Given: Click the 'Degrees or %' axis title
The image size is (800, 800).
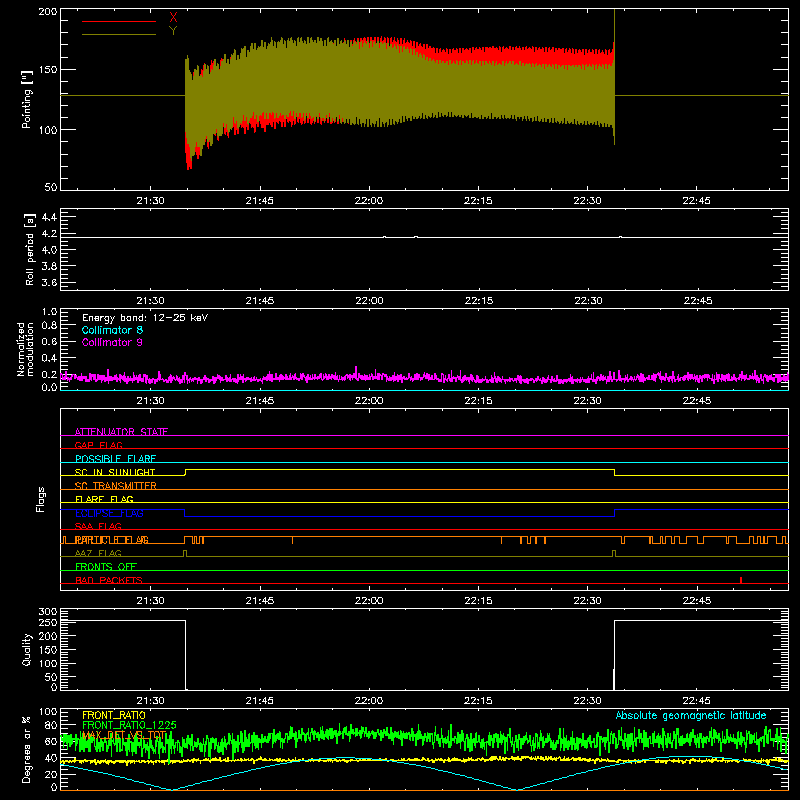Looking at the screenshot, I should tap(27, 749).
